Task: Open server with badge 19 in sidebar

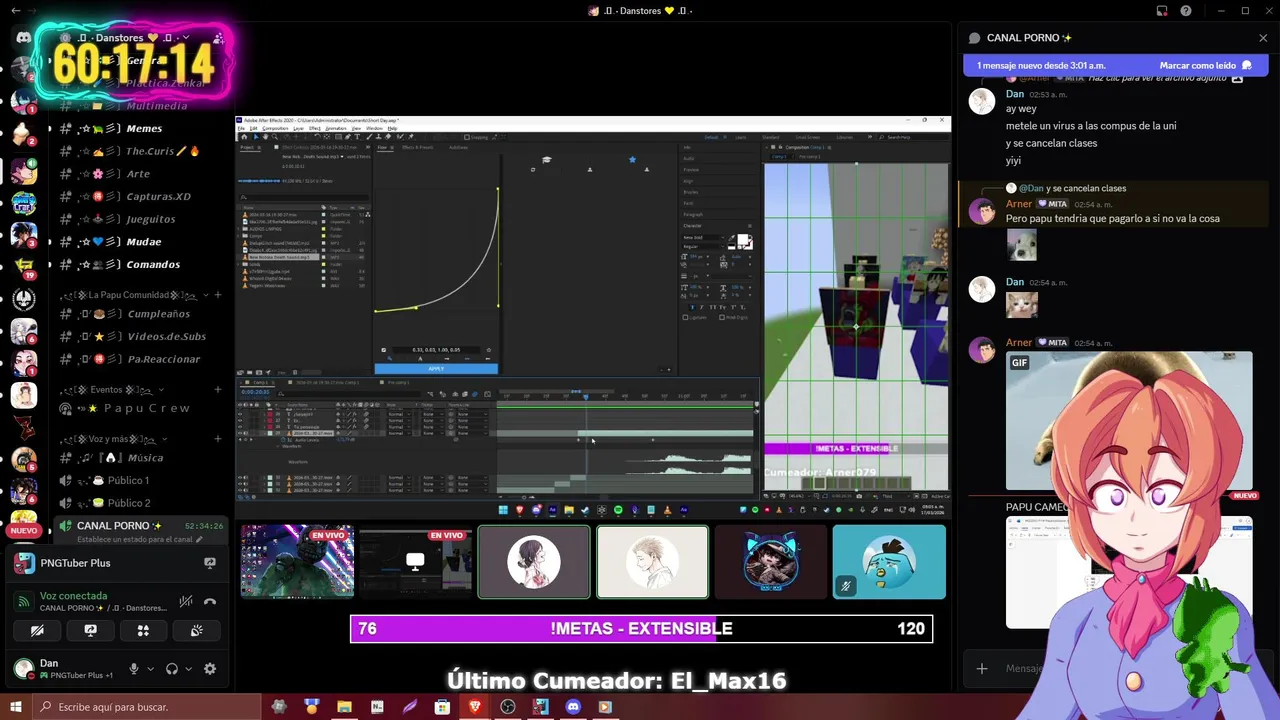Action: point(24,266)
